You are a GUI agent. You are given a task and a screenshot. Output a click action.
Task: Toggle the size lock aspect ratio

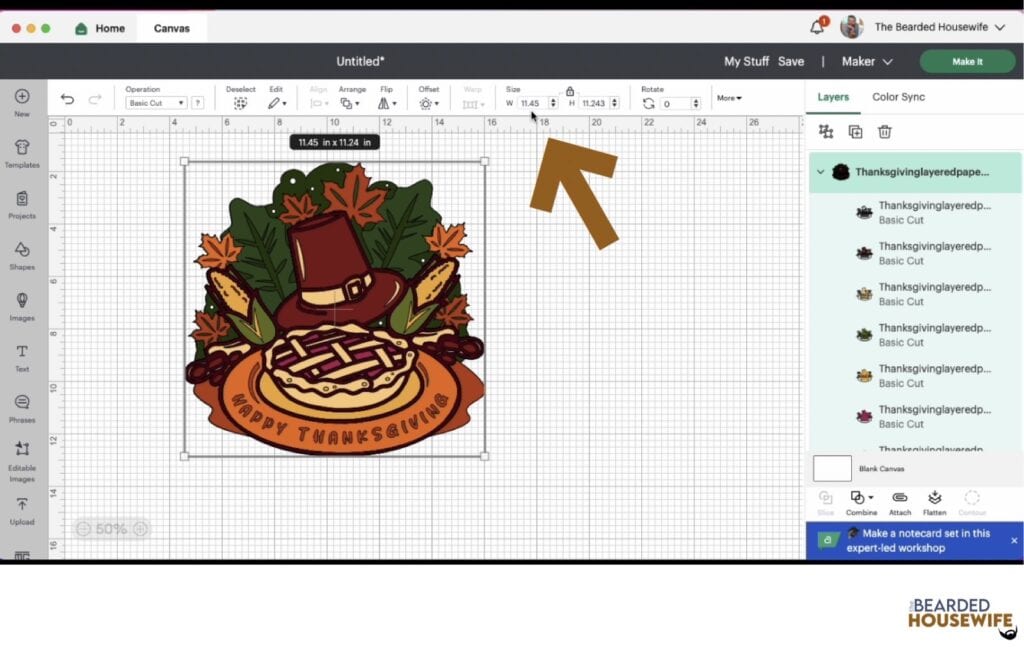569,90
